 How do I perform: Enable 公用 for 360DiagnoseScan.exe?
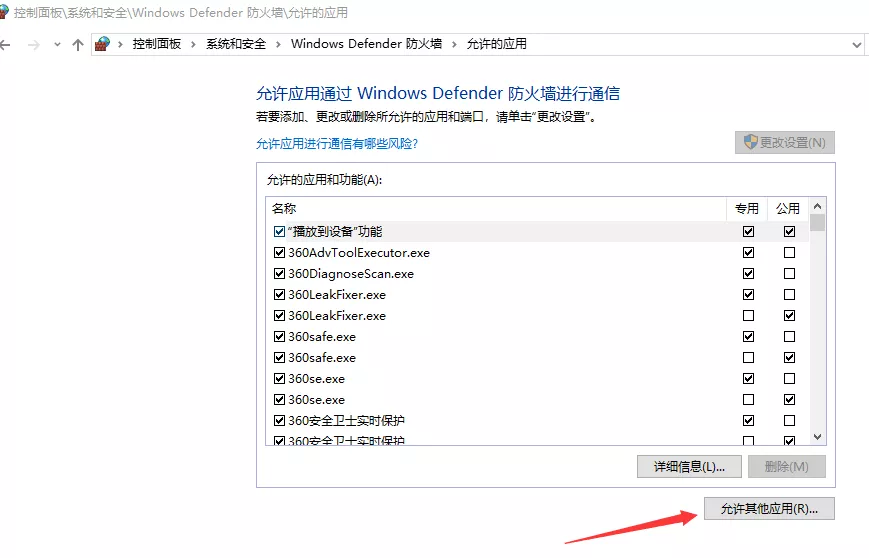pyautogui.click(x=789, y=274)
